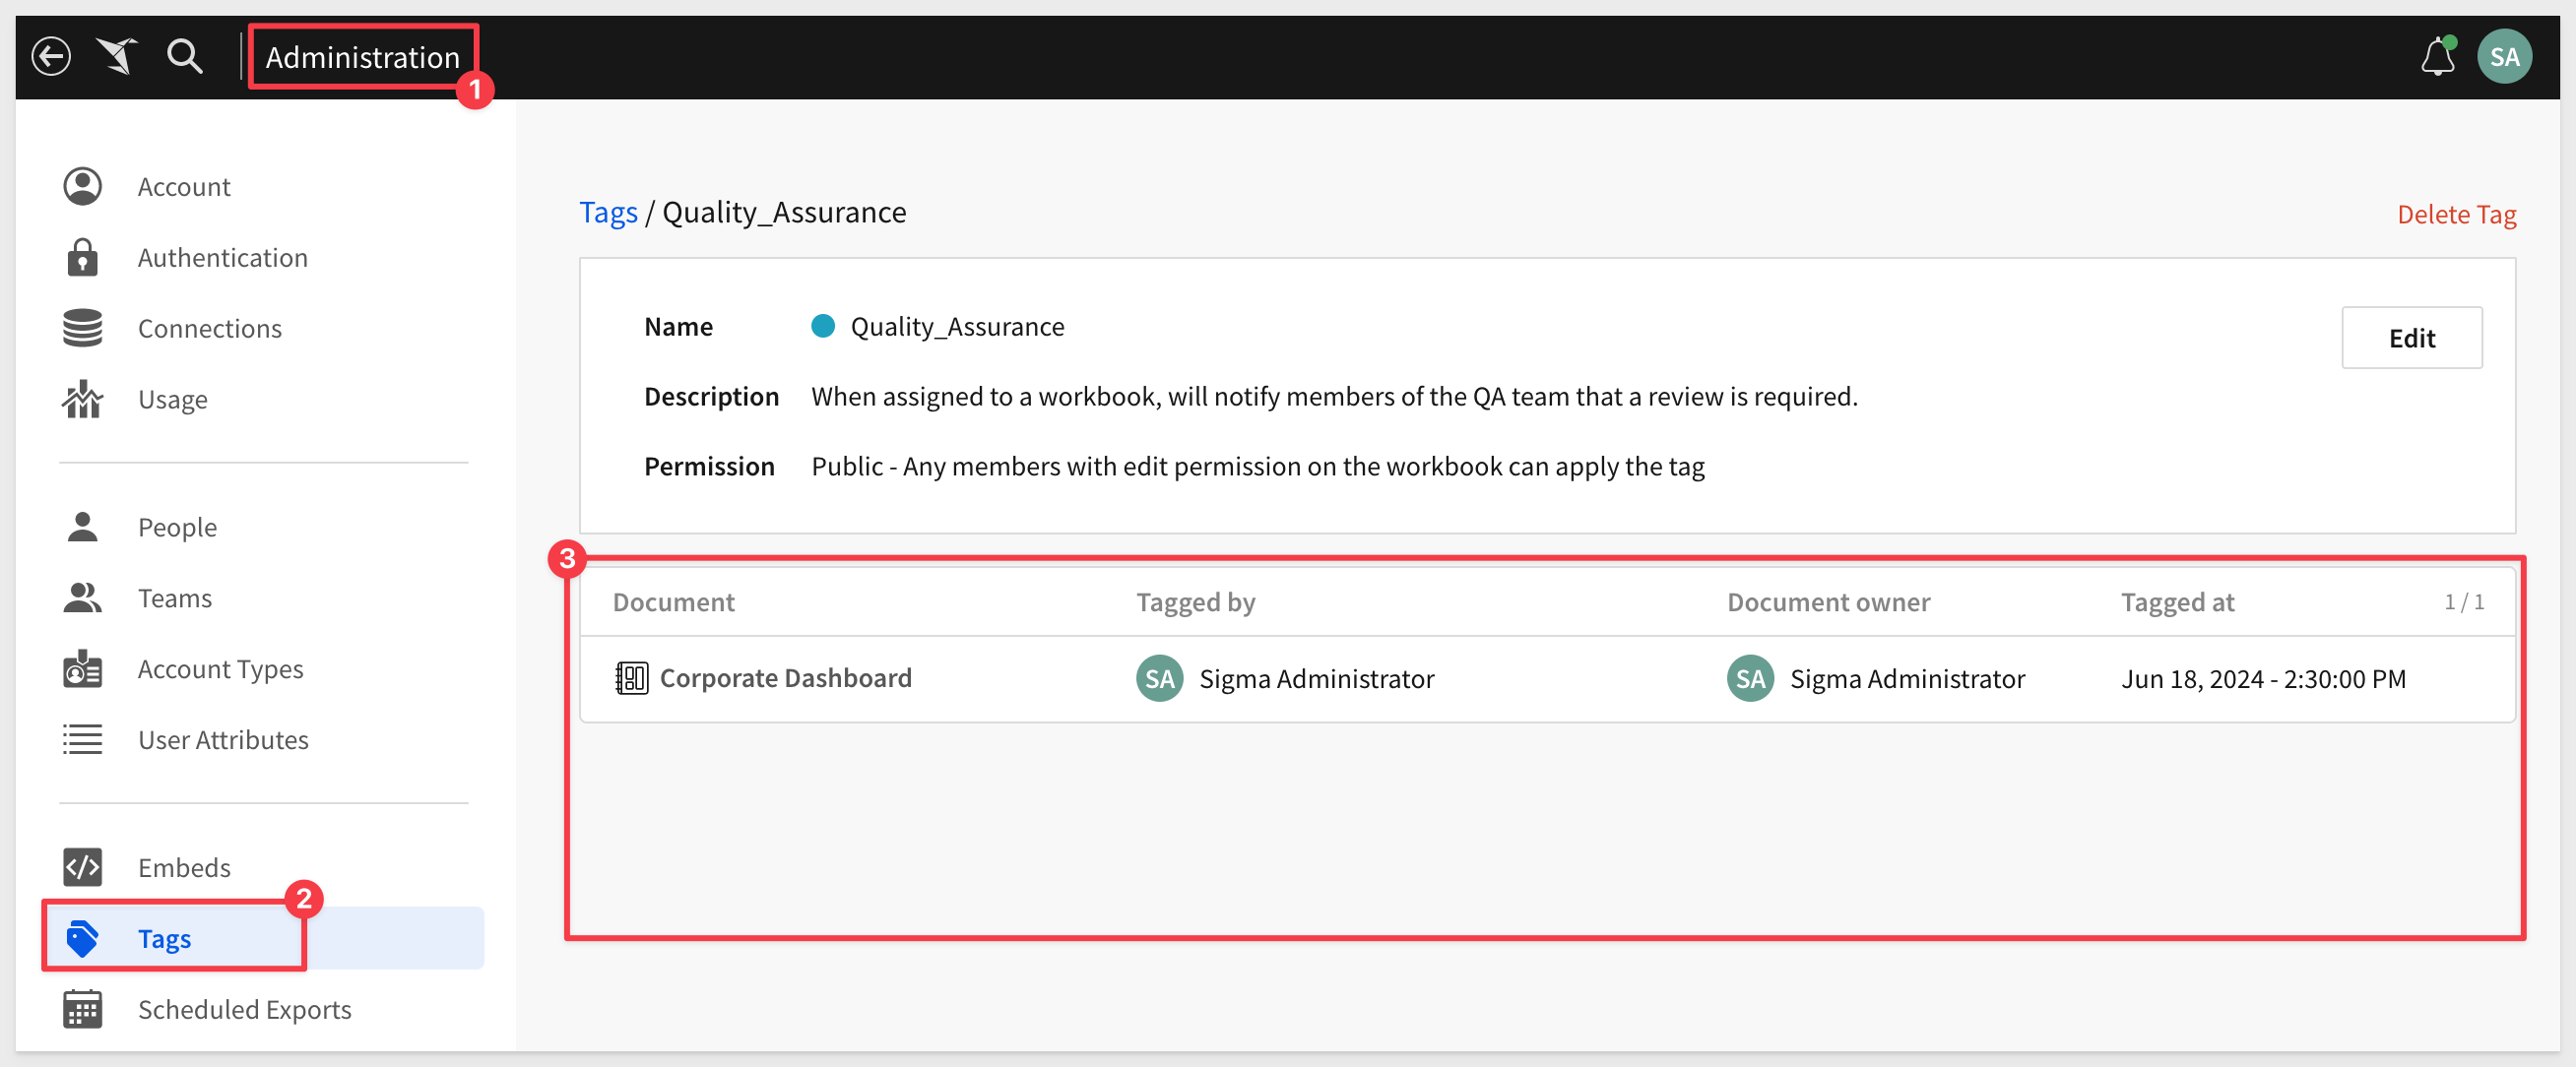
Task: Click the back arrow icon
Action: (51, 56)
